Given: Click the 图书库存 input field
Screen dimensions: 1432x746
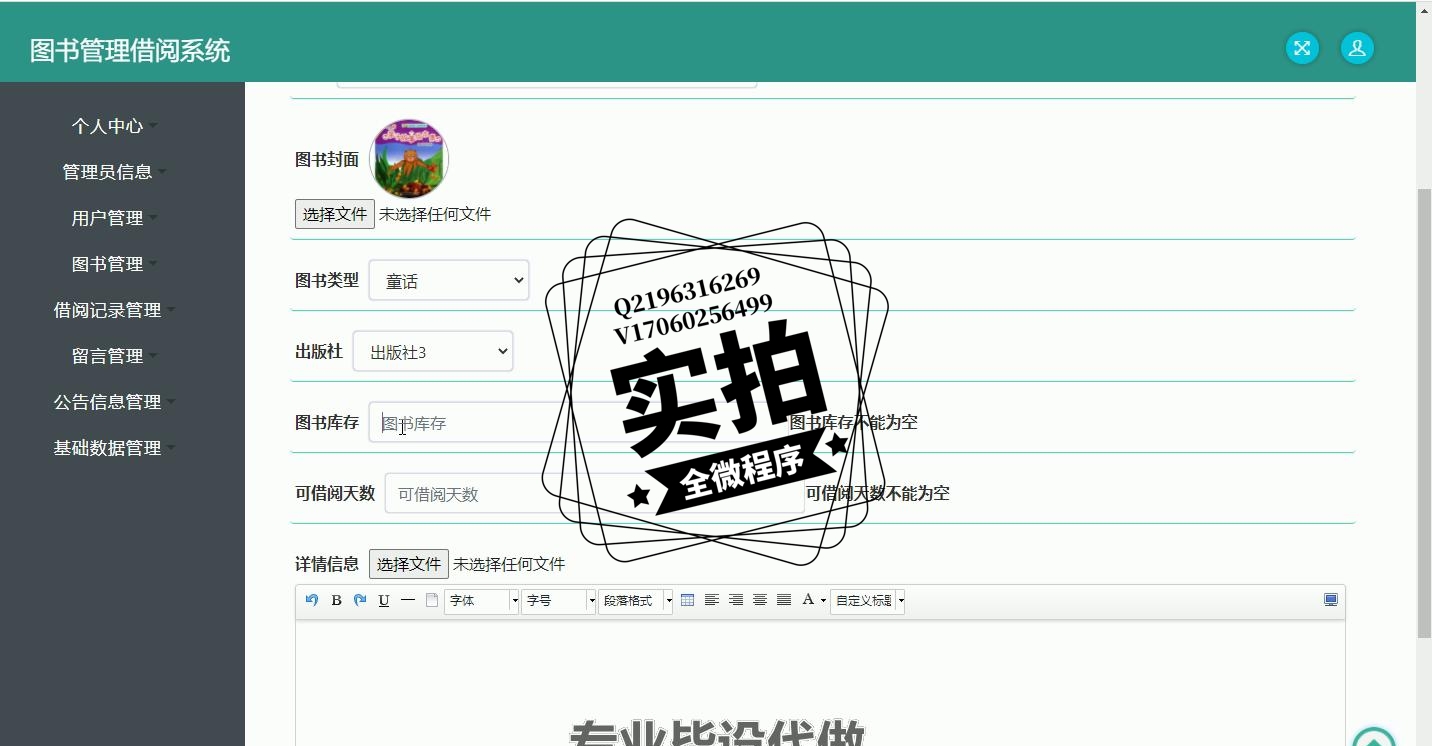Looking at the screenshot, I should coord(578,422).
